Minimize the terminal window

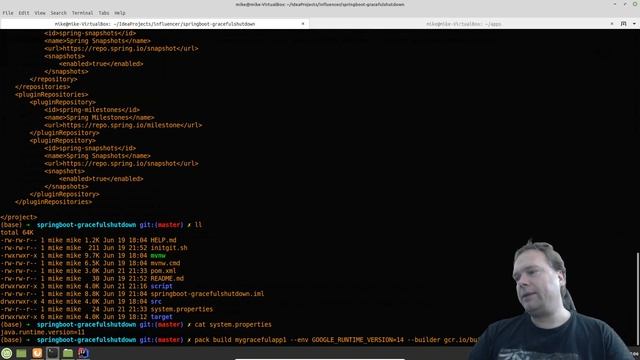[x=615, y=4]
